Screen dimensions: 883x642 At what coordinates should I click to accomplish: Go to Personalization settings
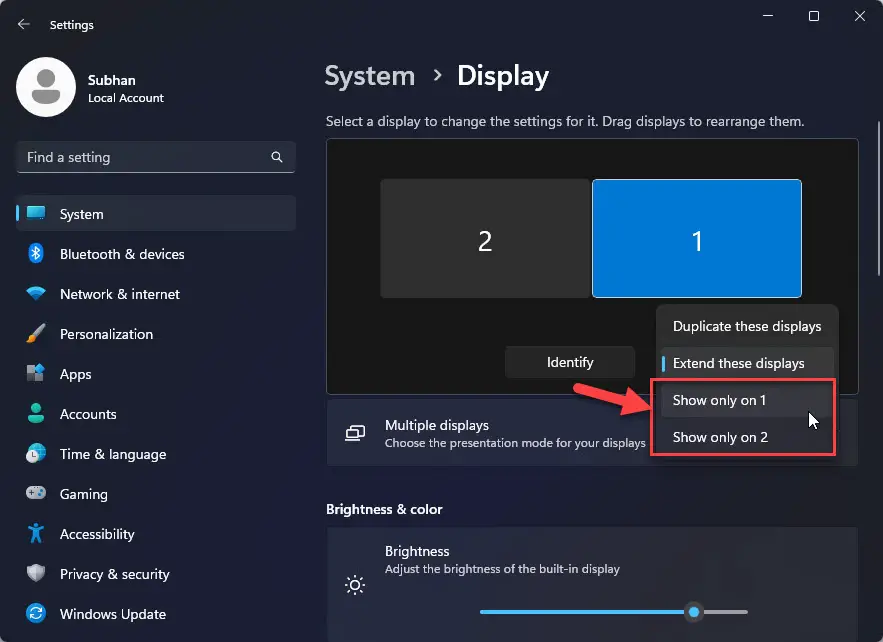coord(156,334)
